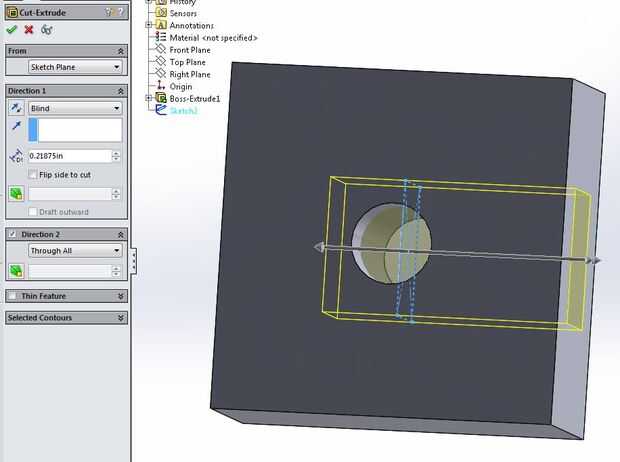Open the Direction 2 Through All dropdown
Screen dimensions: 620x462
point(75,250)
